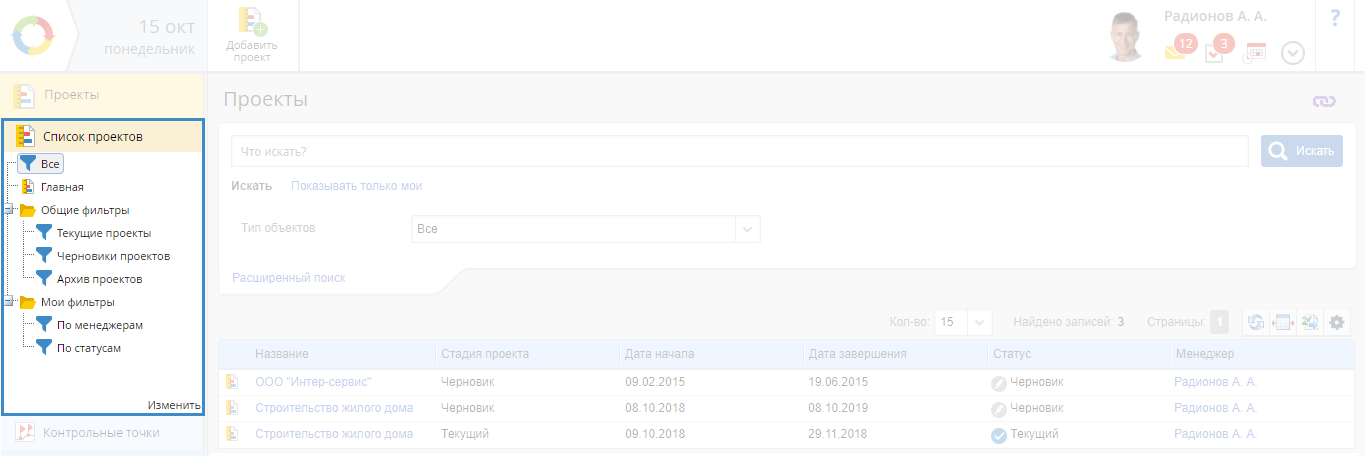Click the Искать search button
The image size is (1365, 456).
point(1301,151)
